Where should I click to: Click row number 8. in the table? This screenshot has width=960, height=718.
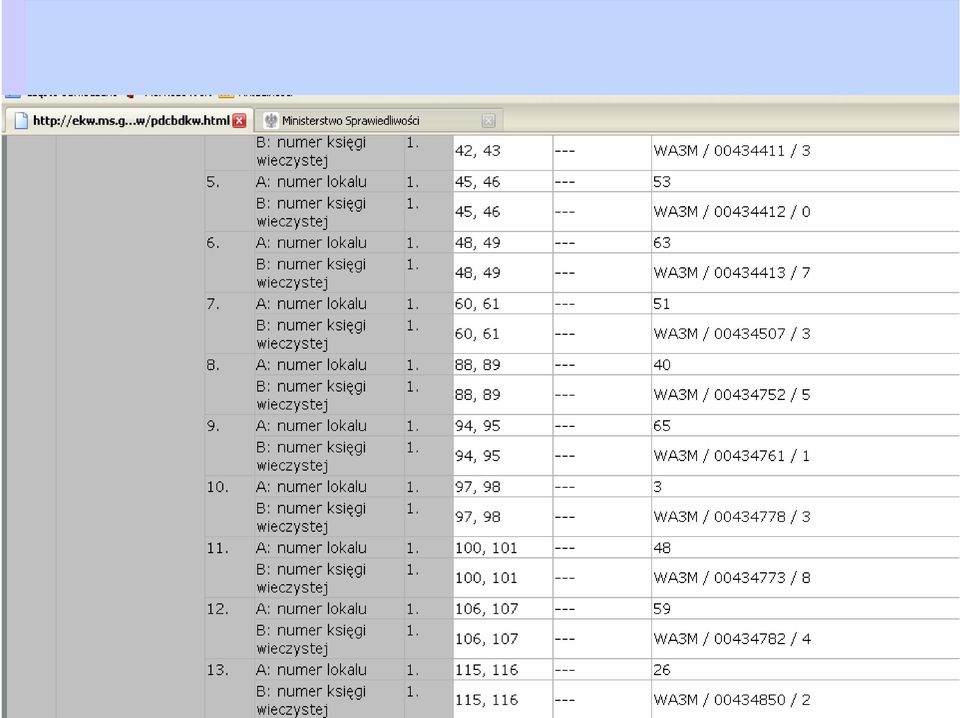coord(213,365)
